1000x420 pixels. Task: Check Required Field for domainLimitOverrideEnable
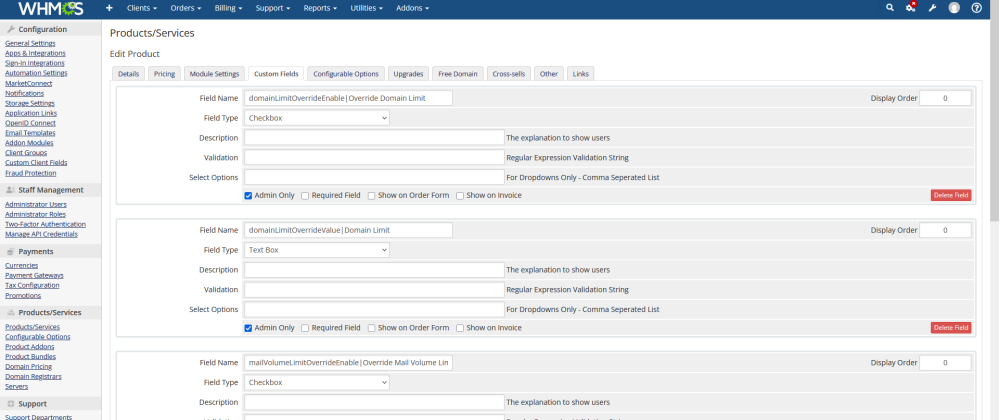pos(305,196)
